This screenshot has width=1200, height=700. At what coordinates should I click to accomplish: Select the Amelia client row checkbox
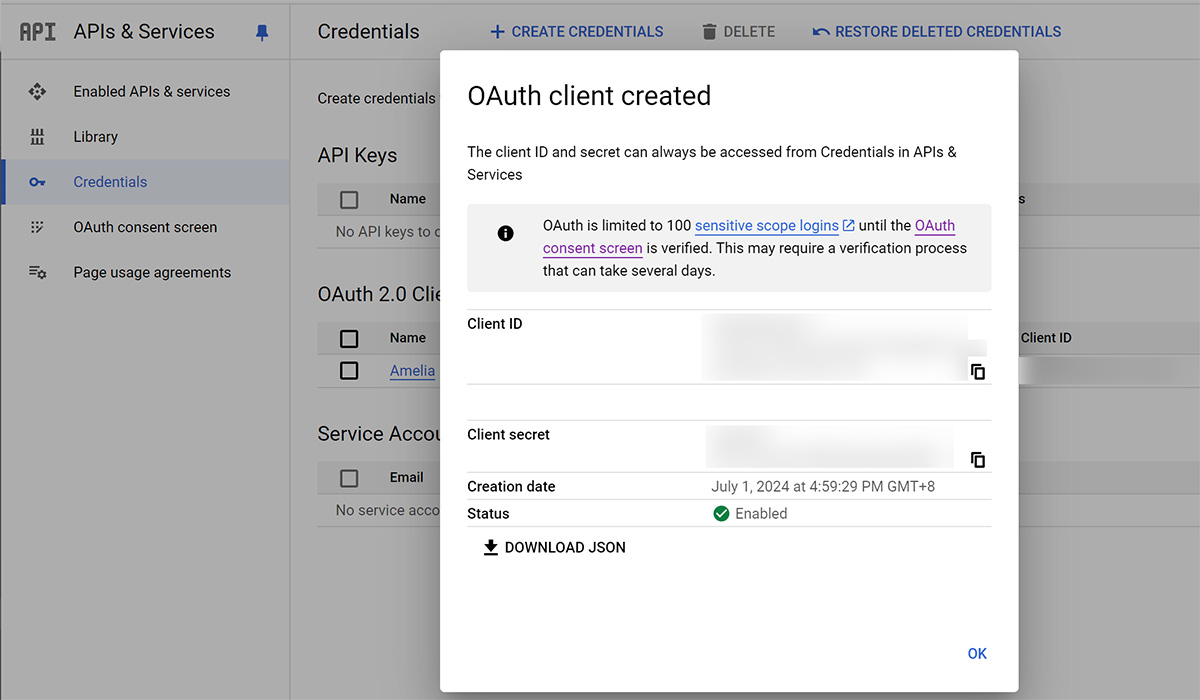pos(349,371)
